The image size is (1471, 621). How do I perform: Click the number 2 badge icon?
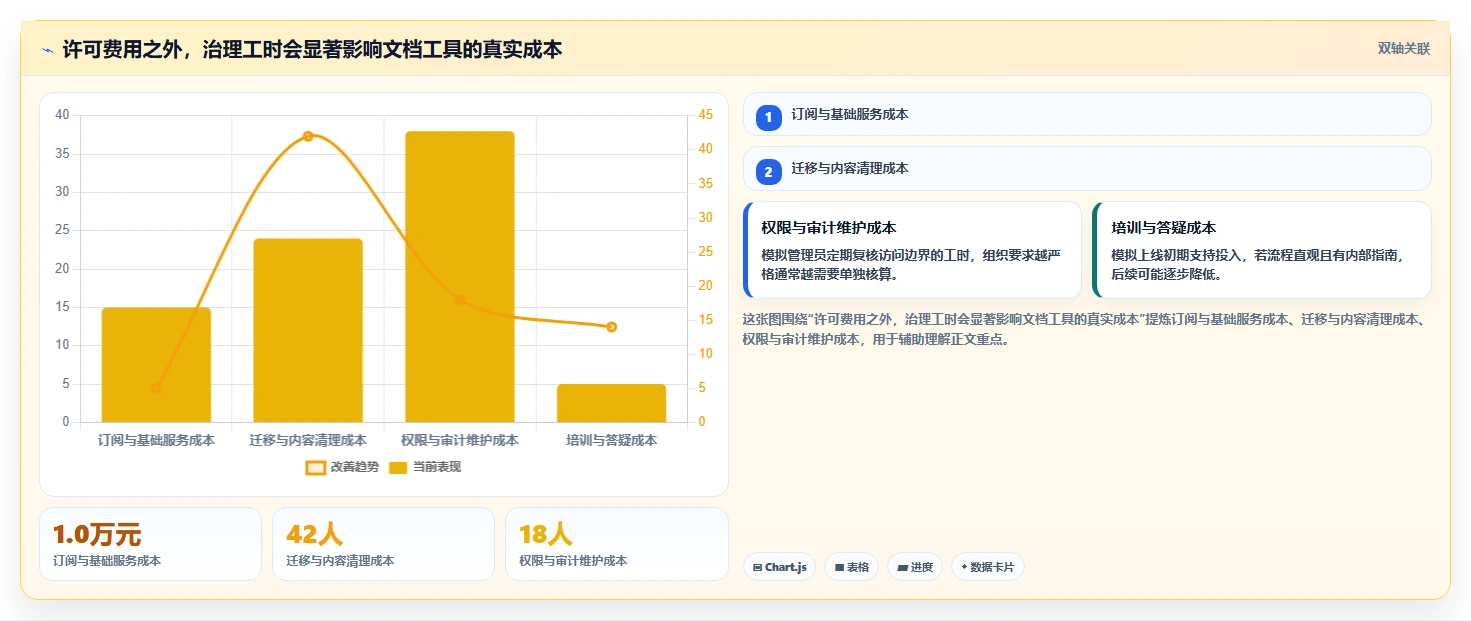coord(768,172)
